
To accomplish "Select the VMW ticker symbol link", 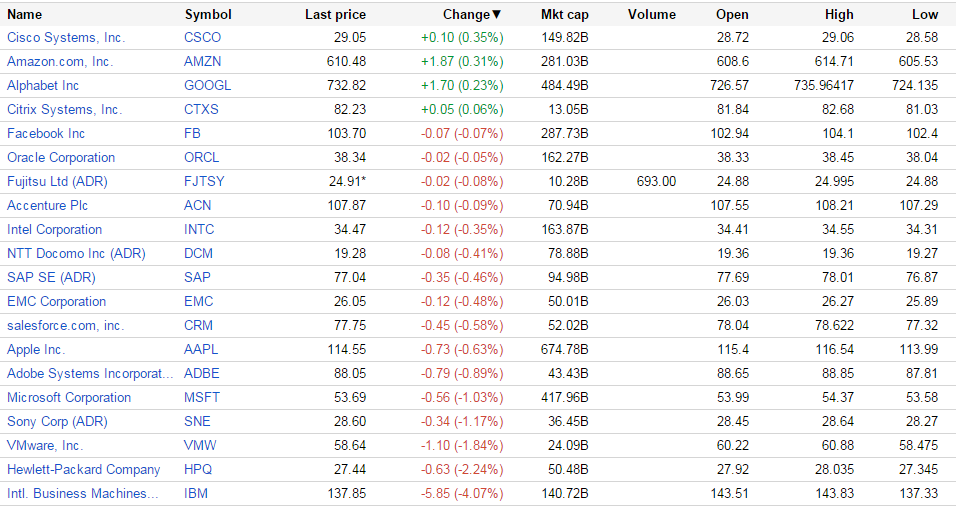I will coord(200,445).
